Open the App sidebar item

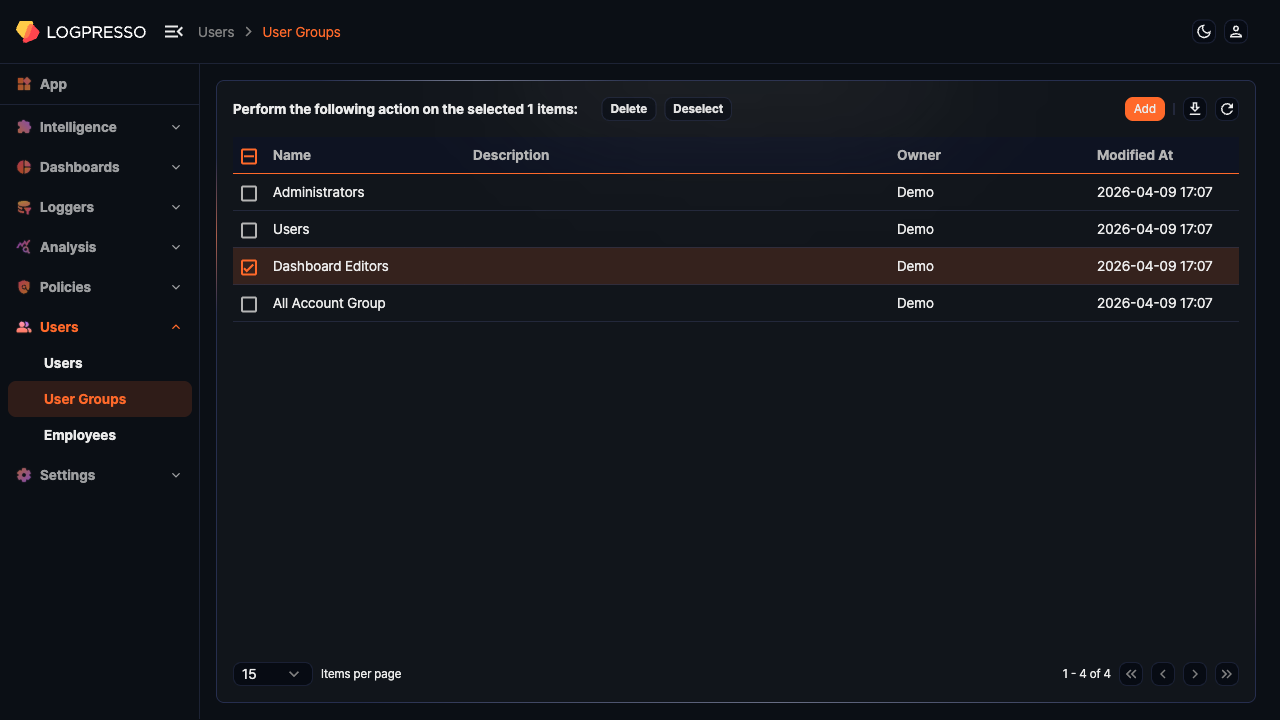pos(53,85)
